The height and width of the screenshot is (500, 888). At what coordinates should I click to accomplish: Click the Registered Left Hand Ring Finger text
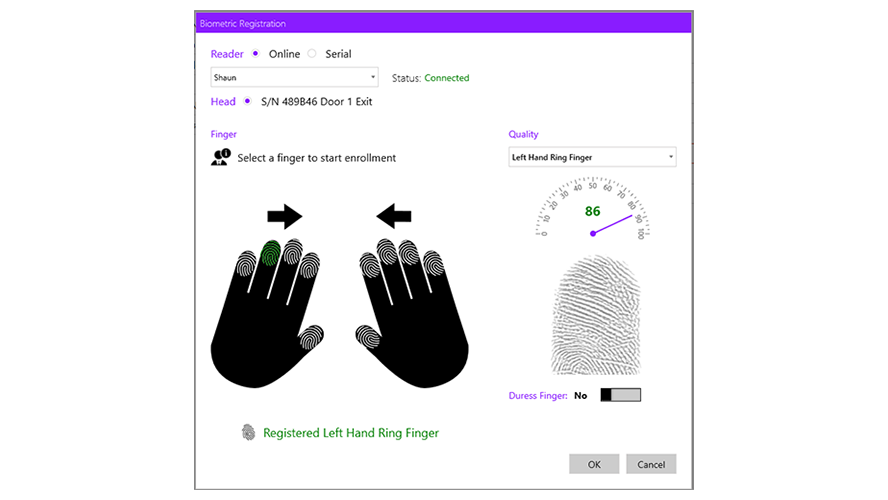tap(351, 433)
